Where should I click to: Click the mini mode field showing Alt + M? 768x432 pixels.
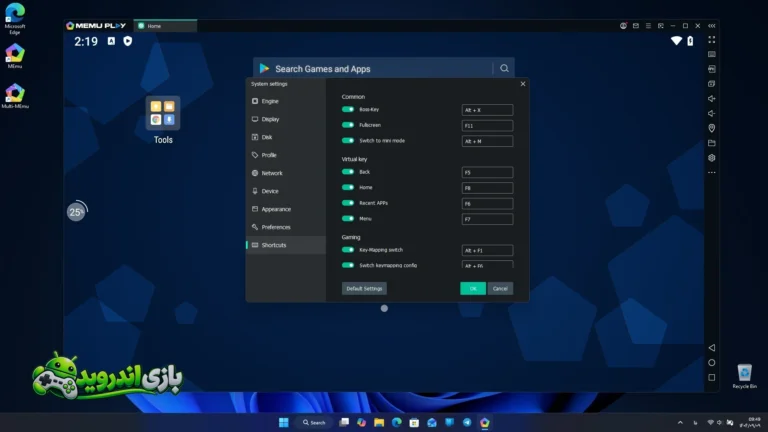point(487,141)
